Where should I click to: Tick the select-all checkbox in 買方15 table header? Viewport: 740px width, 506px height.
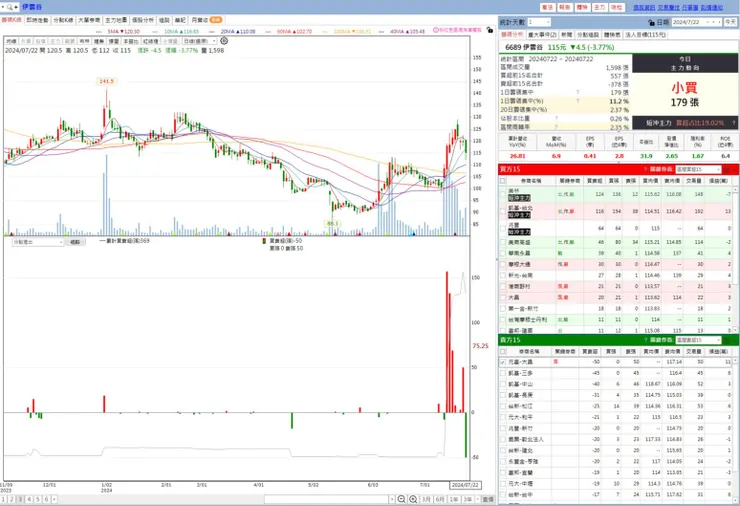[x=503, y=181]
